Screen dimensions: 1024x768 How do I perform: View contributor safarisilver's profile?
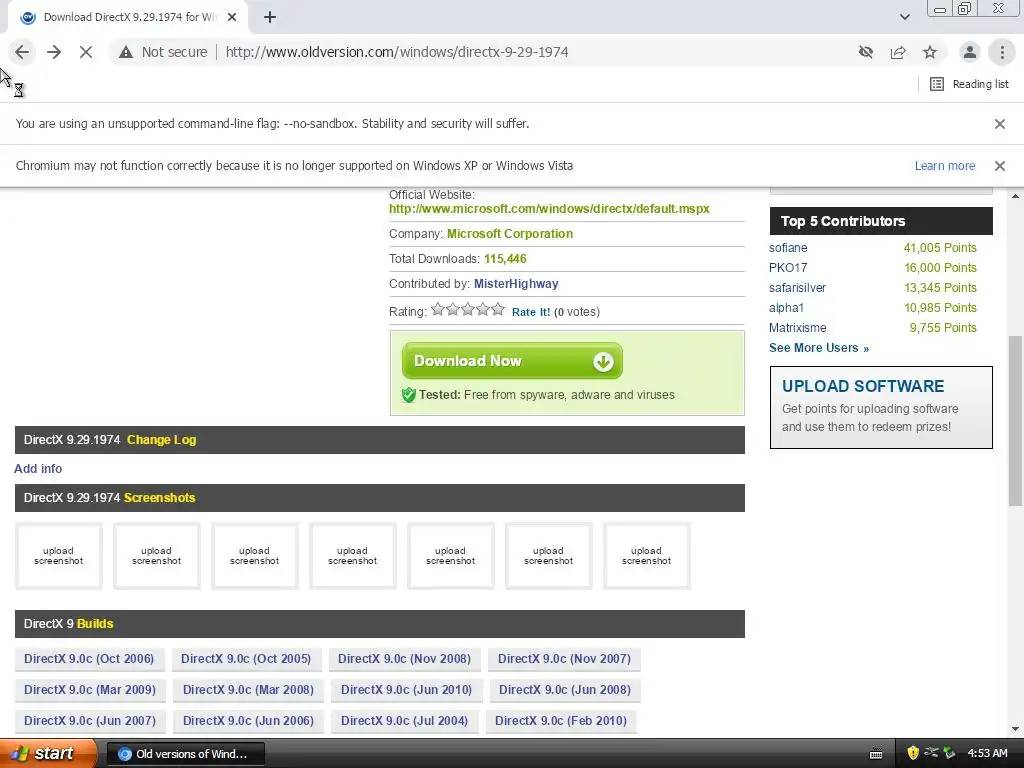pos(797,288)
